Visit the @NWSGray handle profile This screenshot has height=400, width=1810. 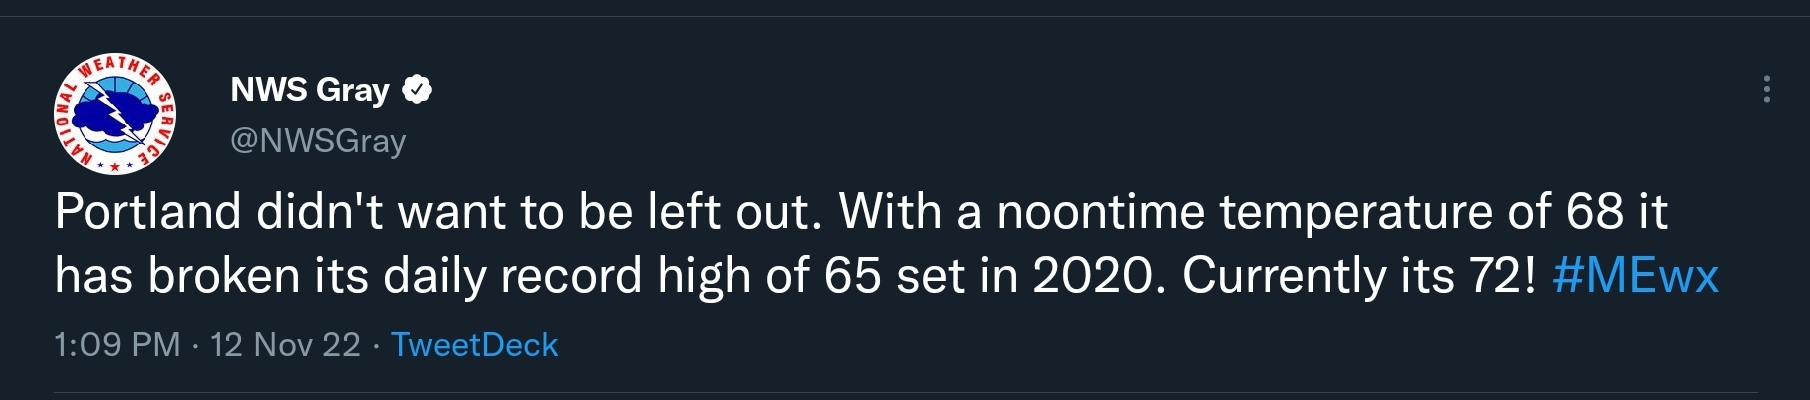point(318,141)
